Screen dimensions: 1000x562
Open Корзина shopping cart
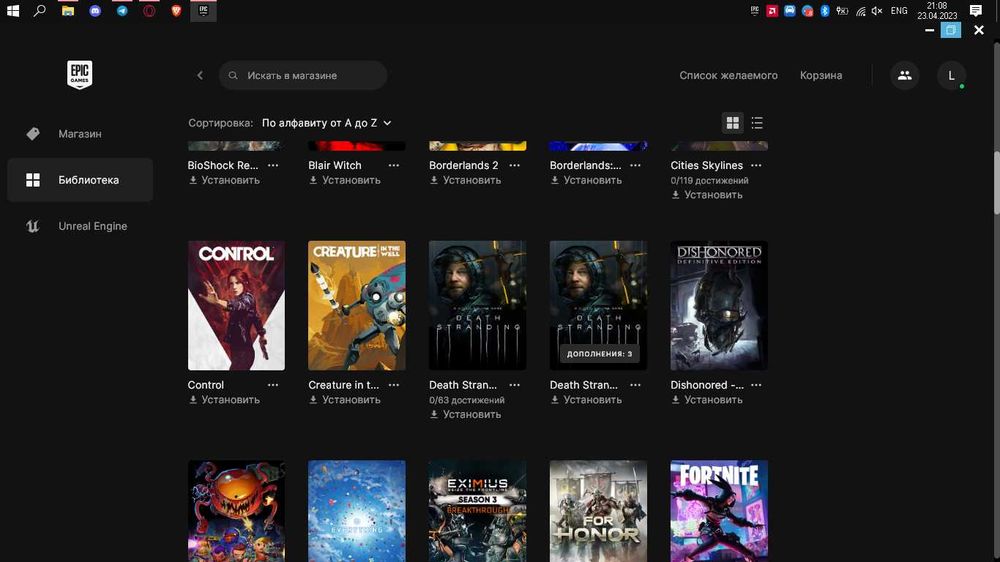tap(821, 75)
